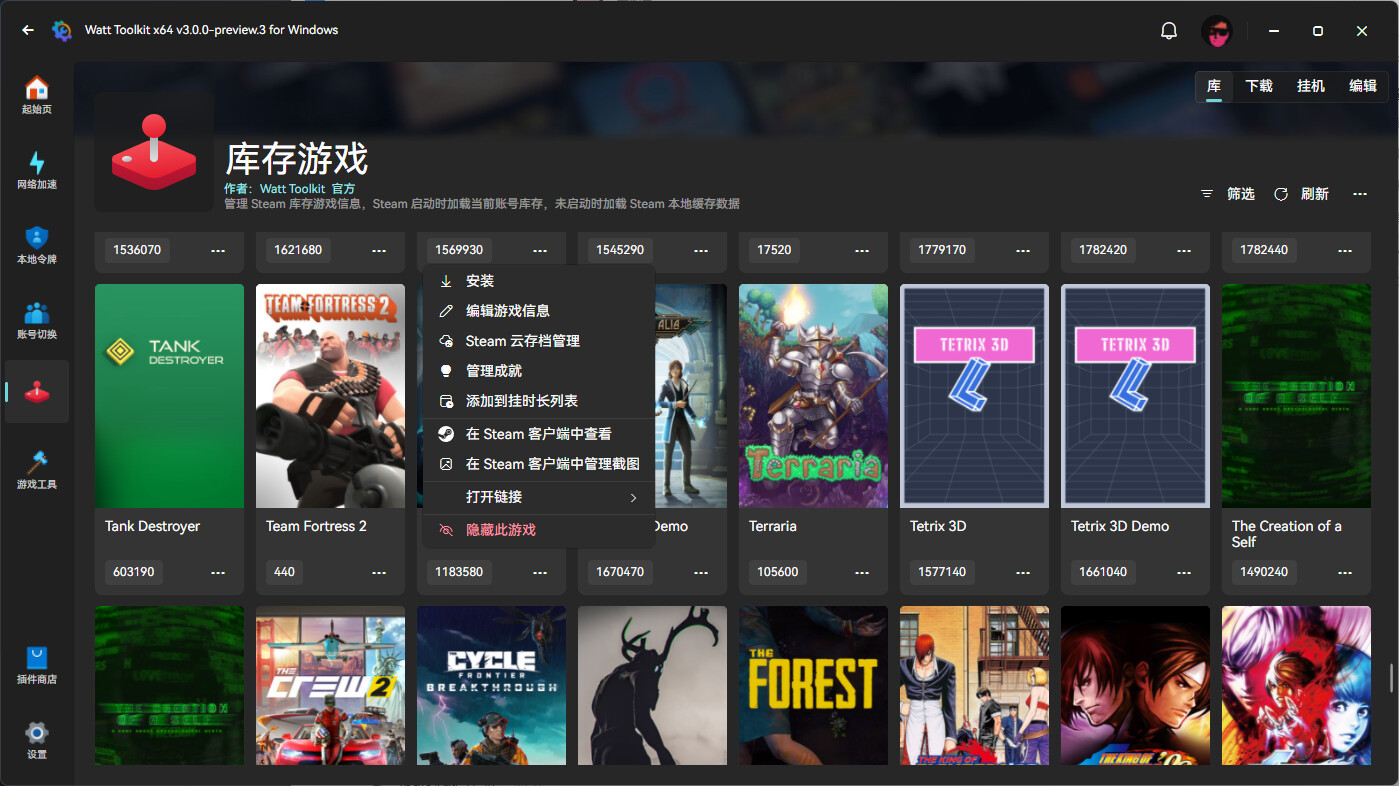1399x786 pixels.
Task: Choose 管理成就 in the context menu
Action: [490, 371]
